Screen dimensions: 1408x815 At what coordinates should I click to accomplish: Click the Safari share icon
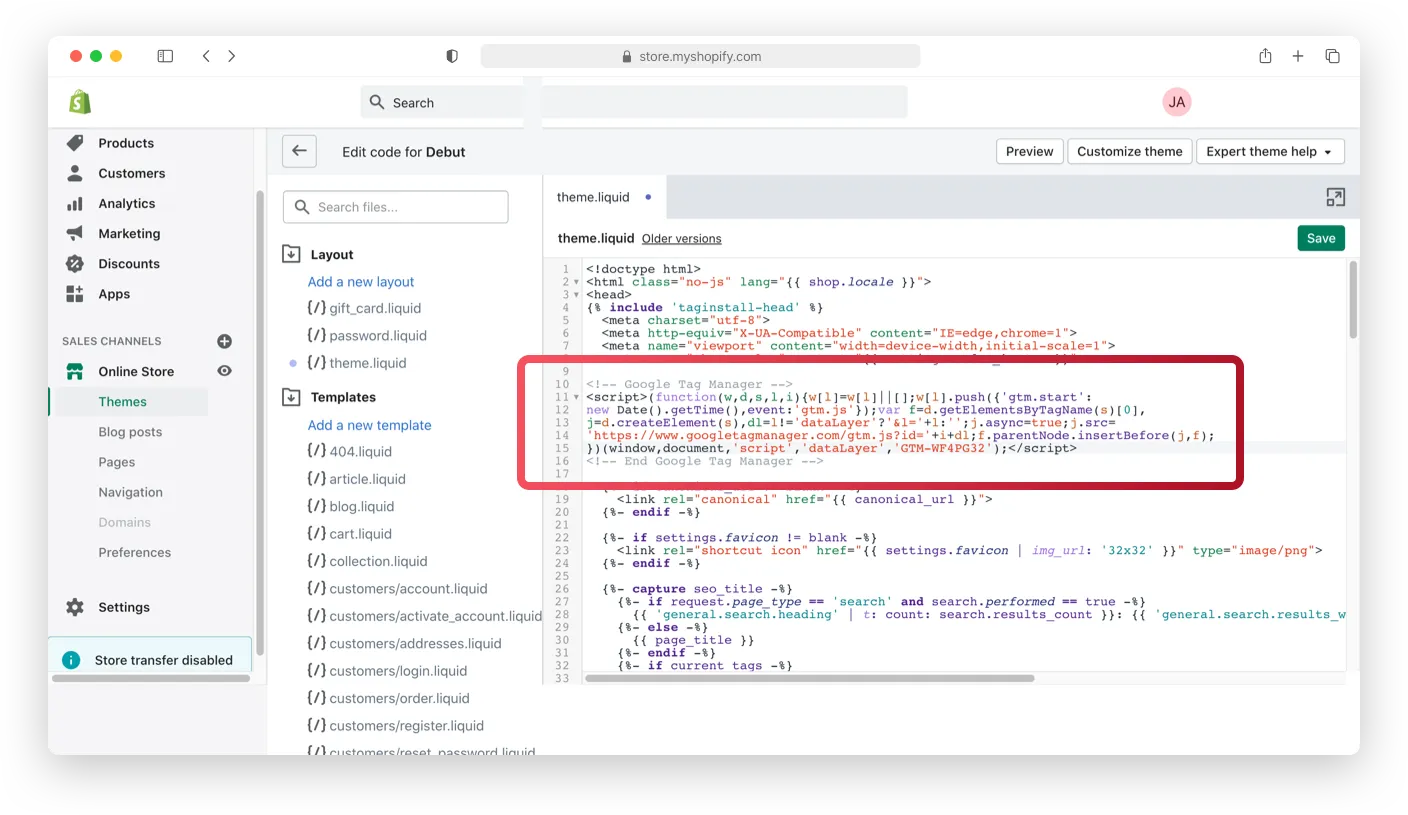1265,56
